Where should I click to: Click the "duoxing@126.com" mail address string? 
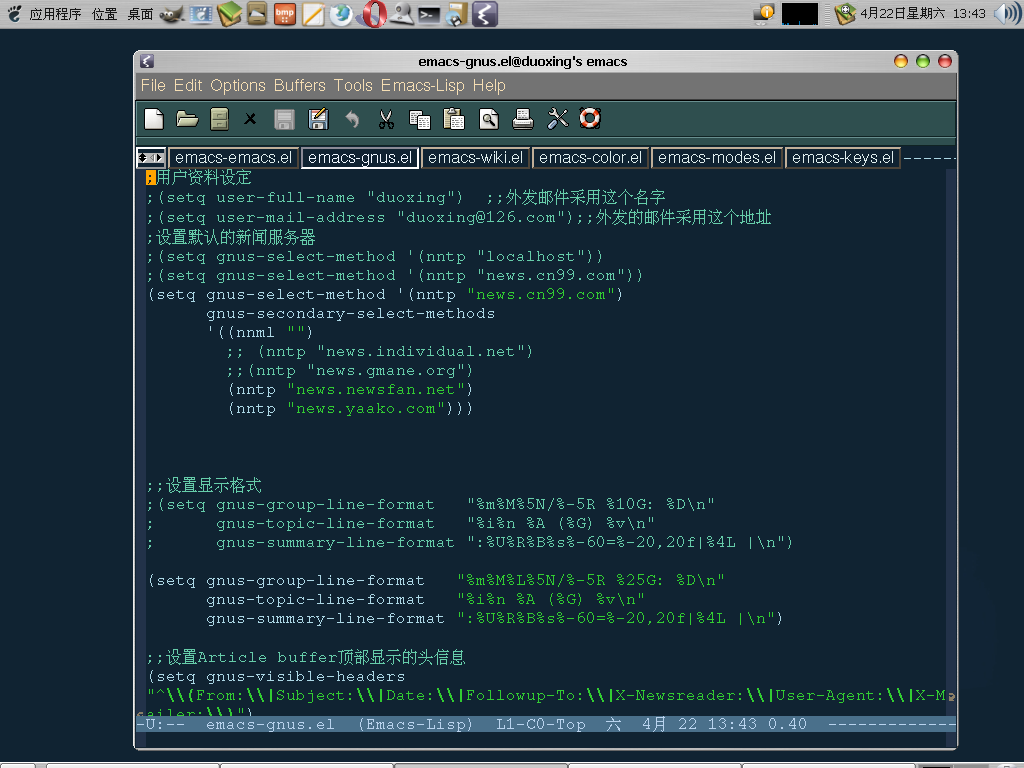coord(481,217)
